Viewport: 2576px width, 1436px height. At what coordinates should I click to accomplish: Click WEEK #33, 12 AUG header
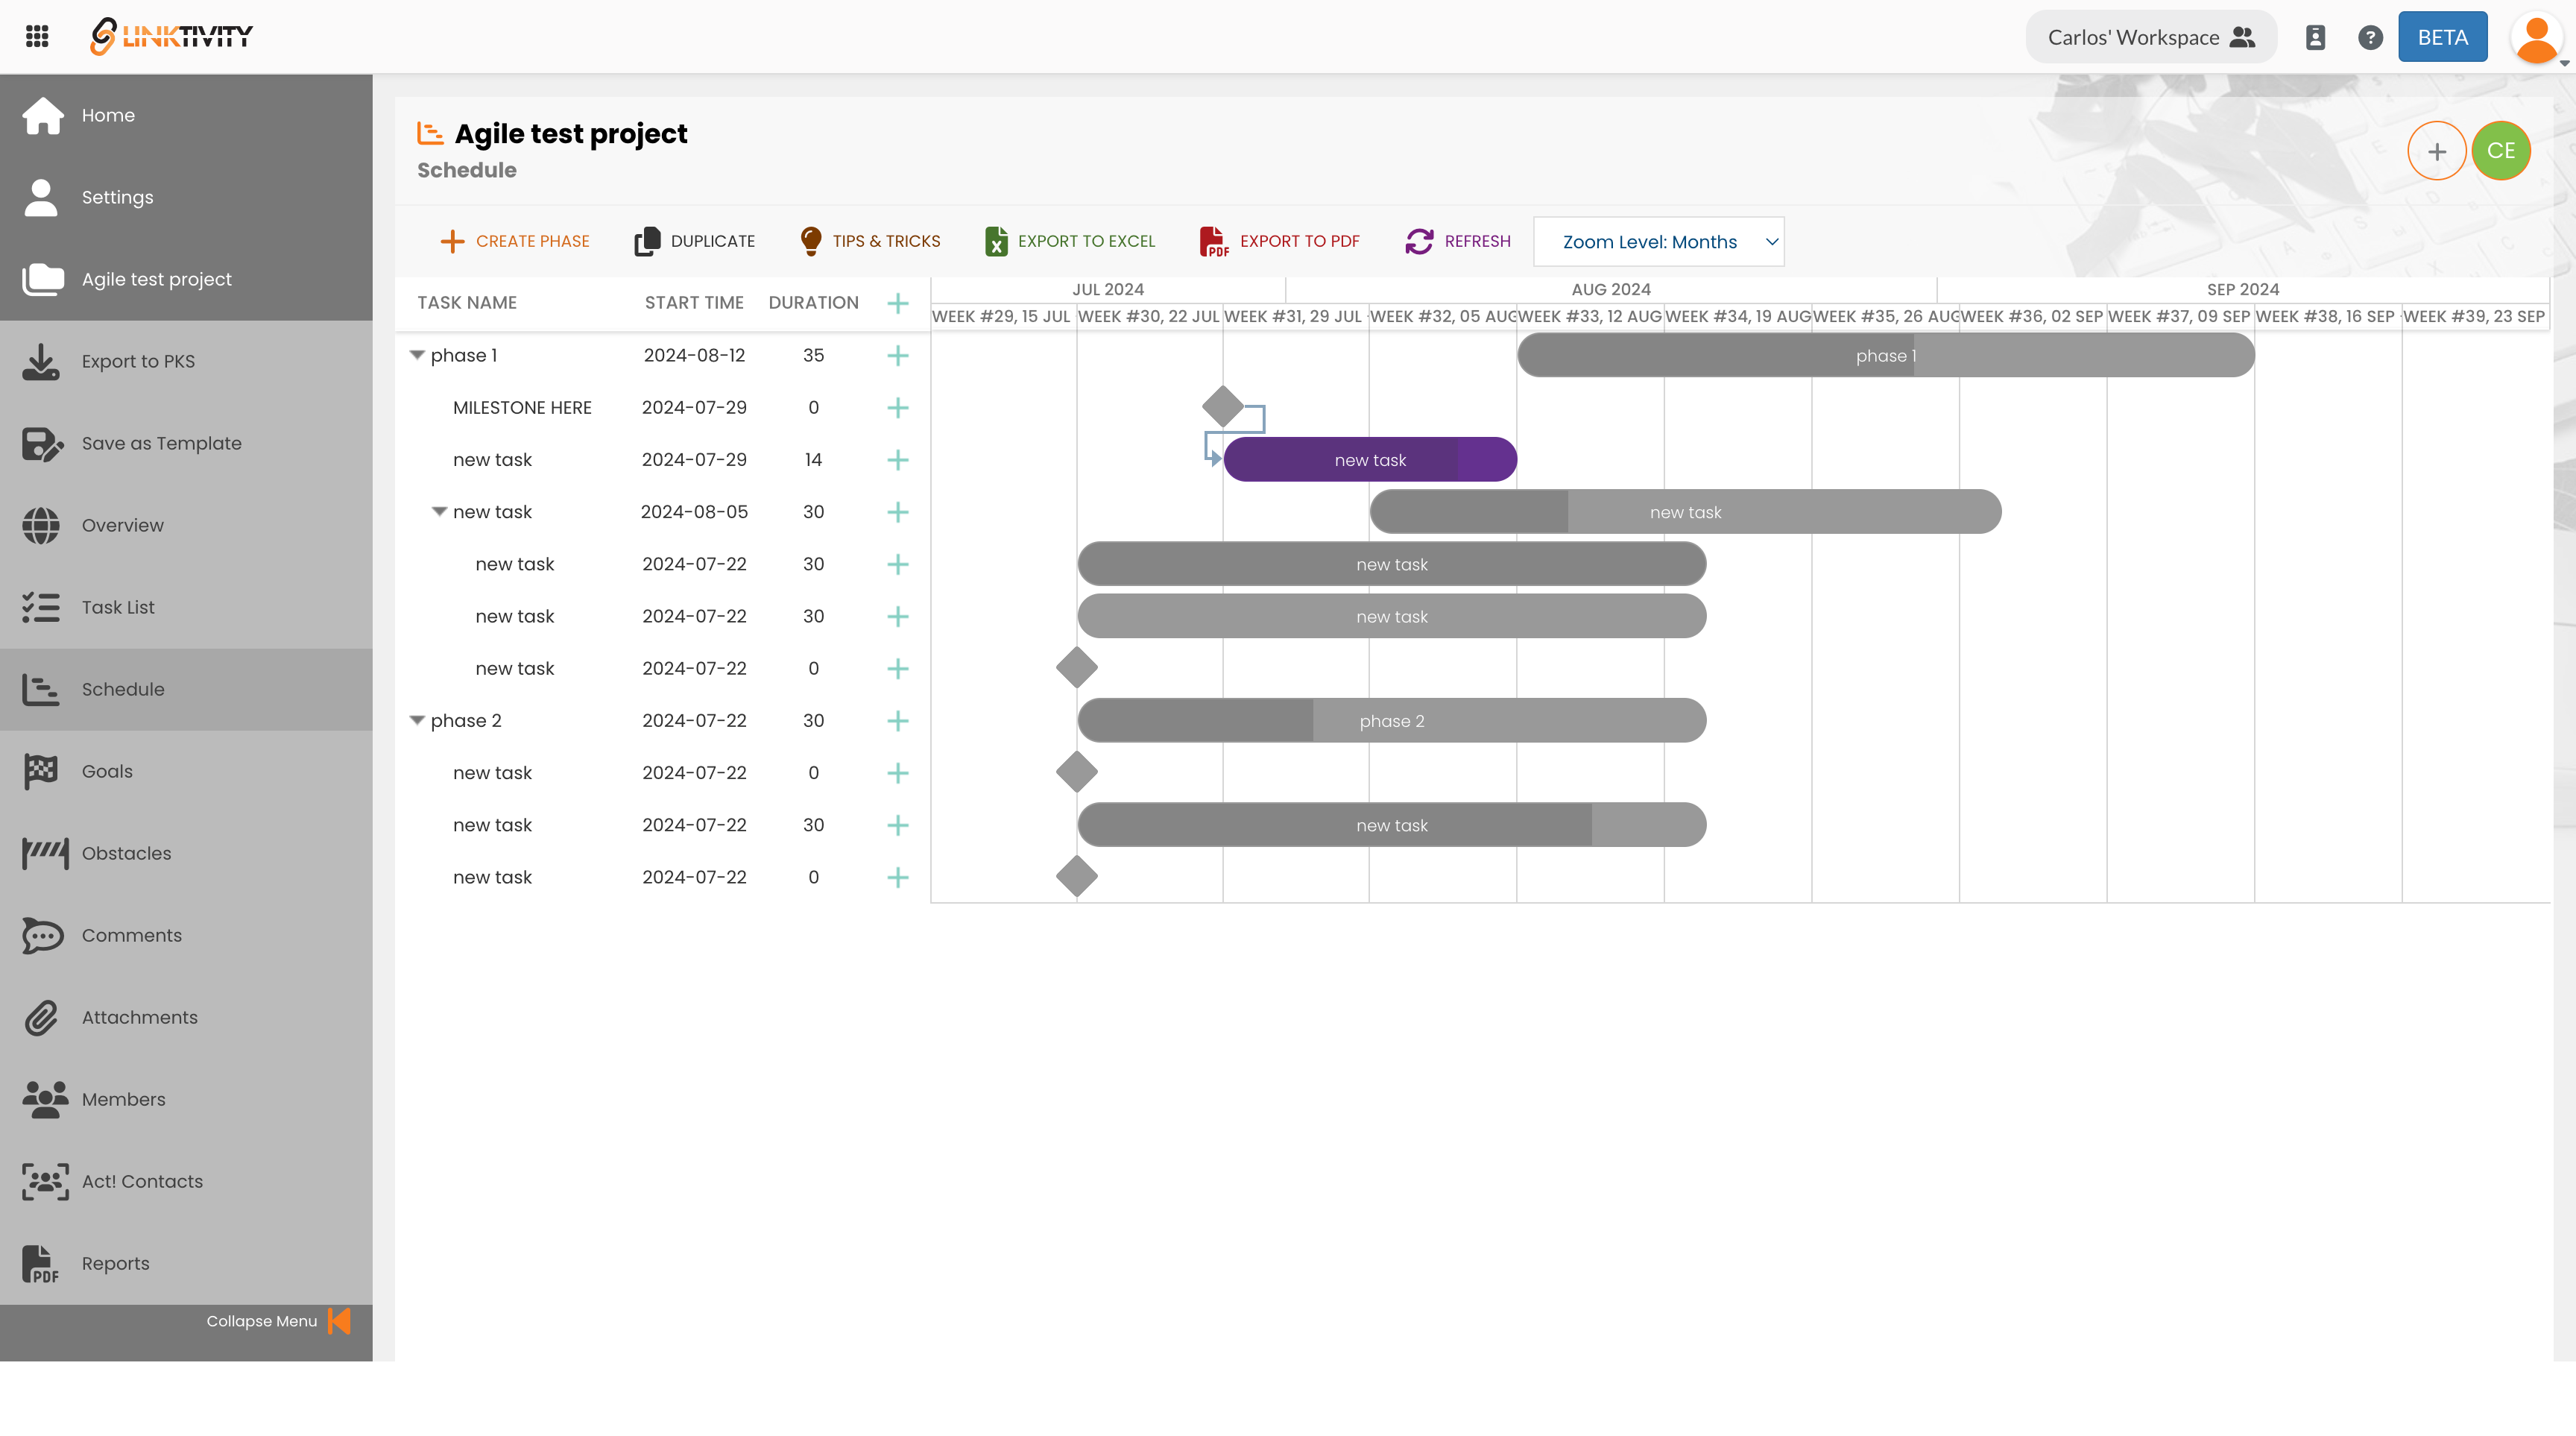coord(1590,316)
